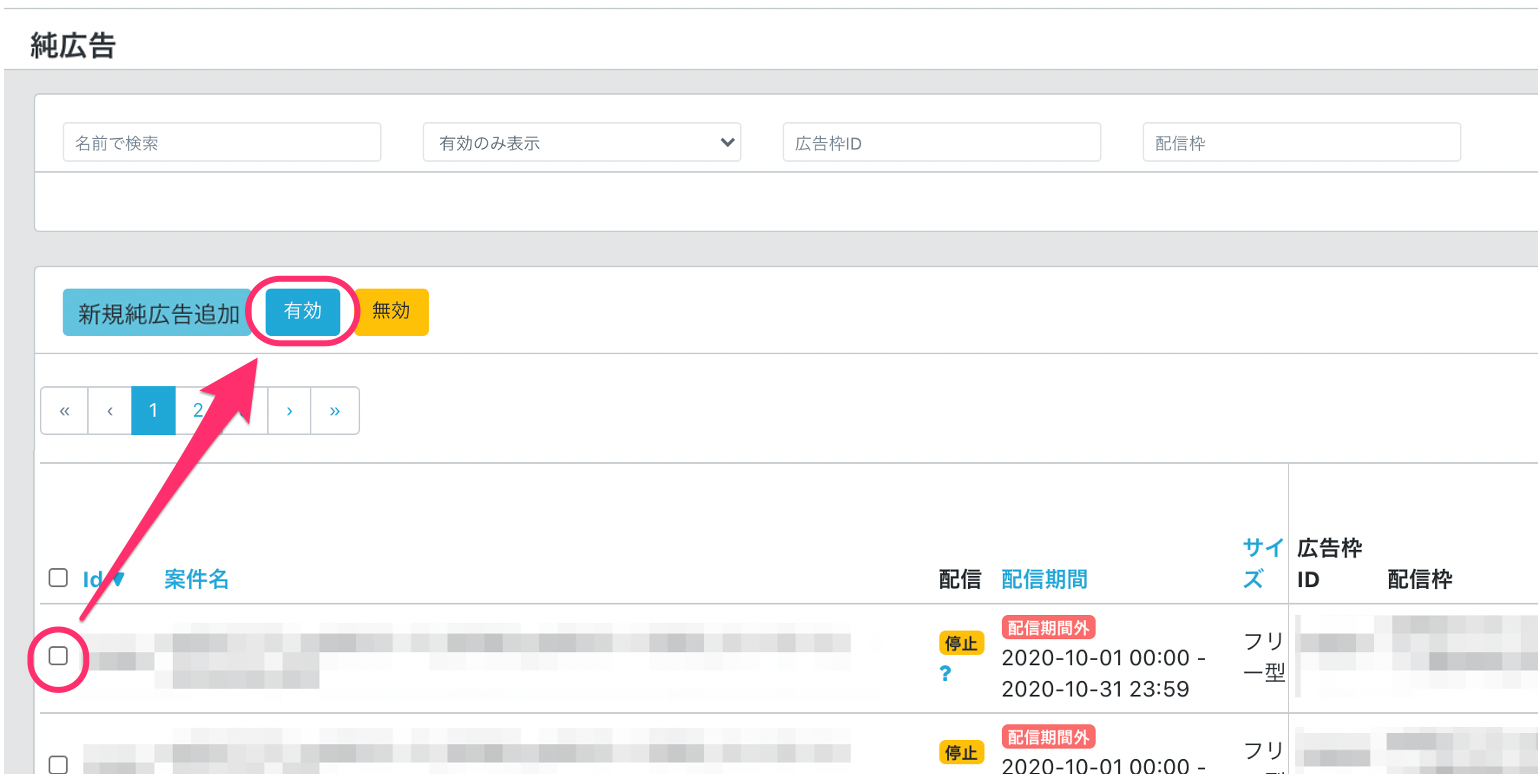Click the red 配信期間外 badge in first row
The image size is (1538, 774).
pos(1048,628)
